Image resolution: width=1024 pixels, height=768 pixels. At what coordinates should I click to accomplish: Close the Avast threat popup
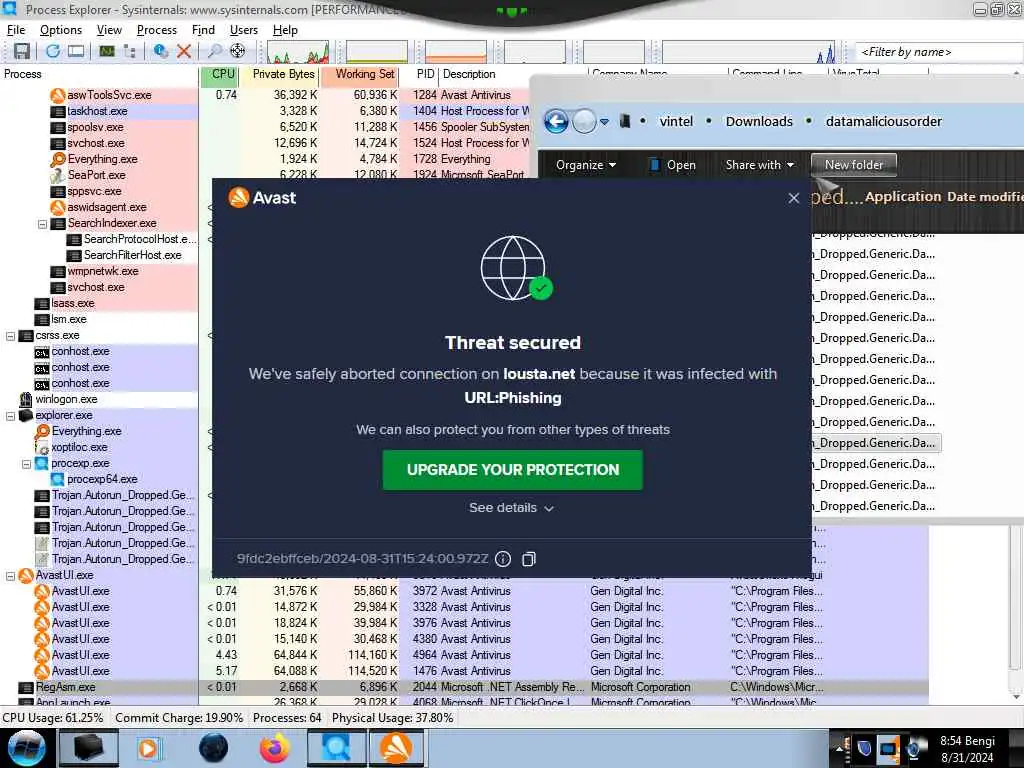(793, 198)
